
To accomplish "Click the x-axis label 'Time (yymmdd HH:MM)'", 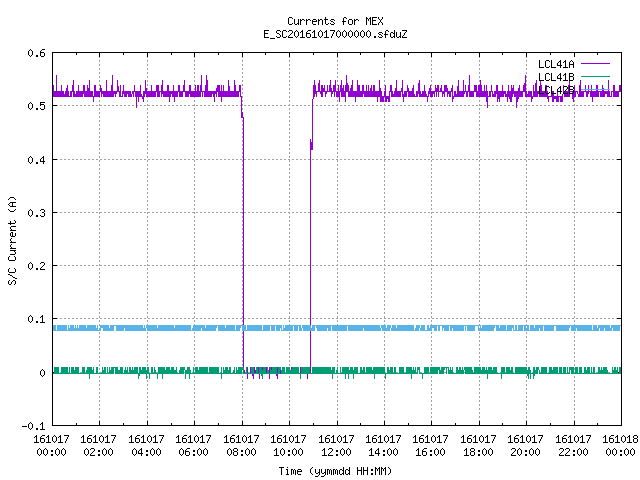I will pos(335,471).
